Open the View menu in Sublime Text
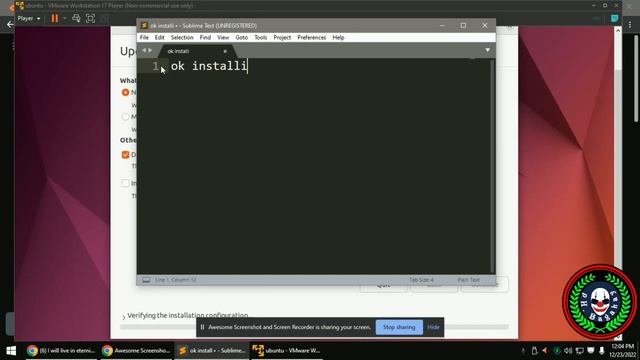The height and width of the screenshot is (360, 640). 223,38
